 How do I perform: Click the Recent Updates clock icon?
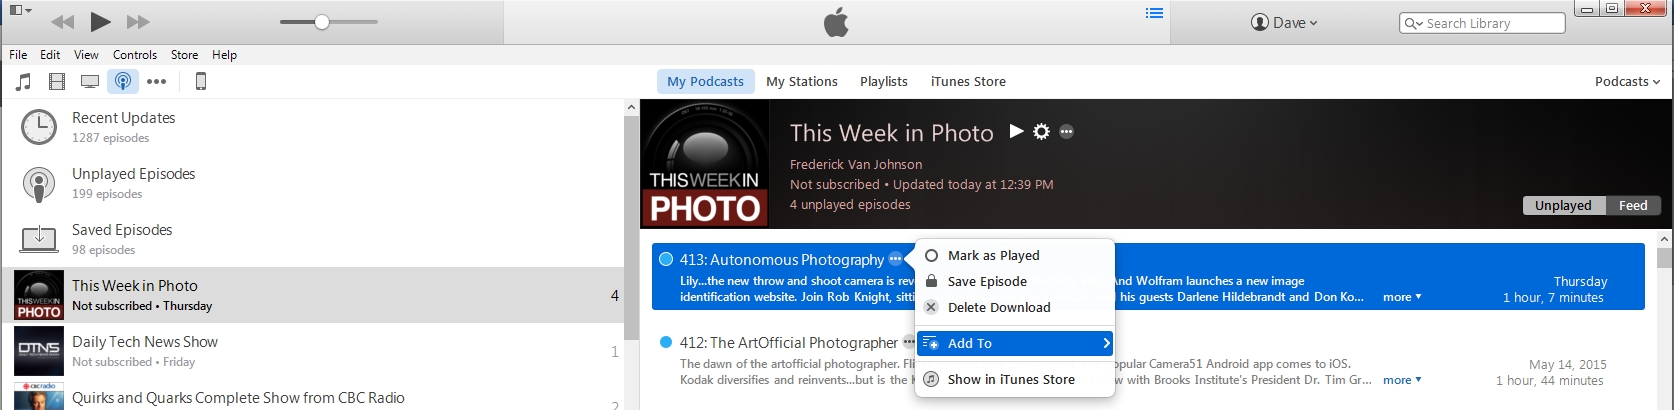pos(39,127)
